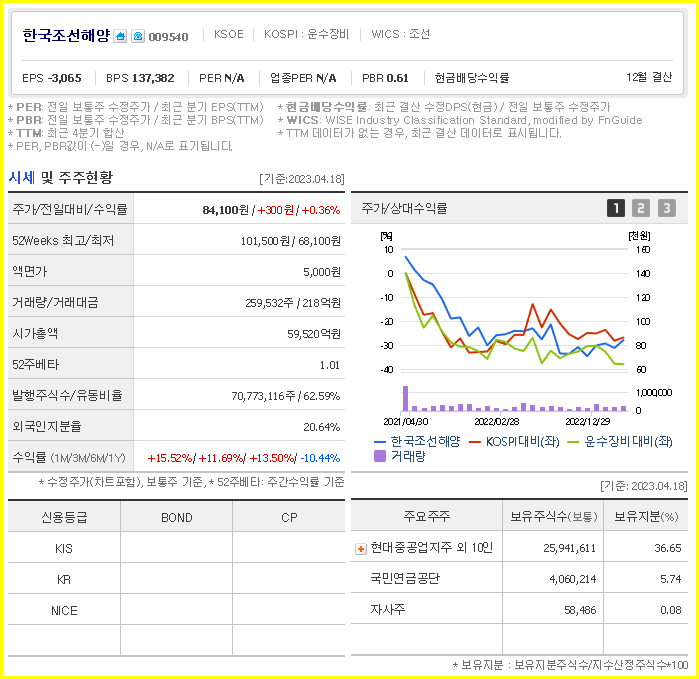Click the CP column header
Viewport: 699px width, 679px height.
coord(289,517)
